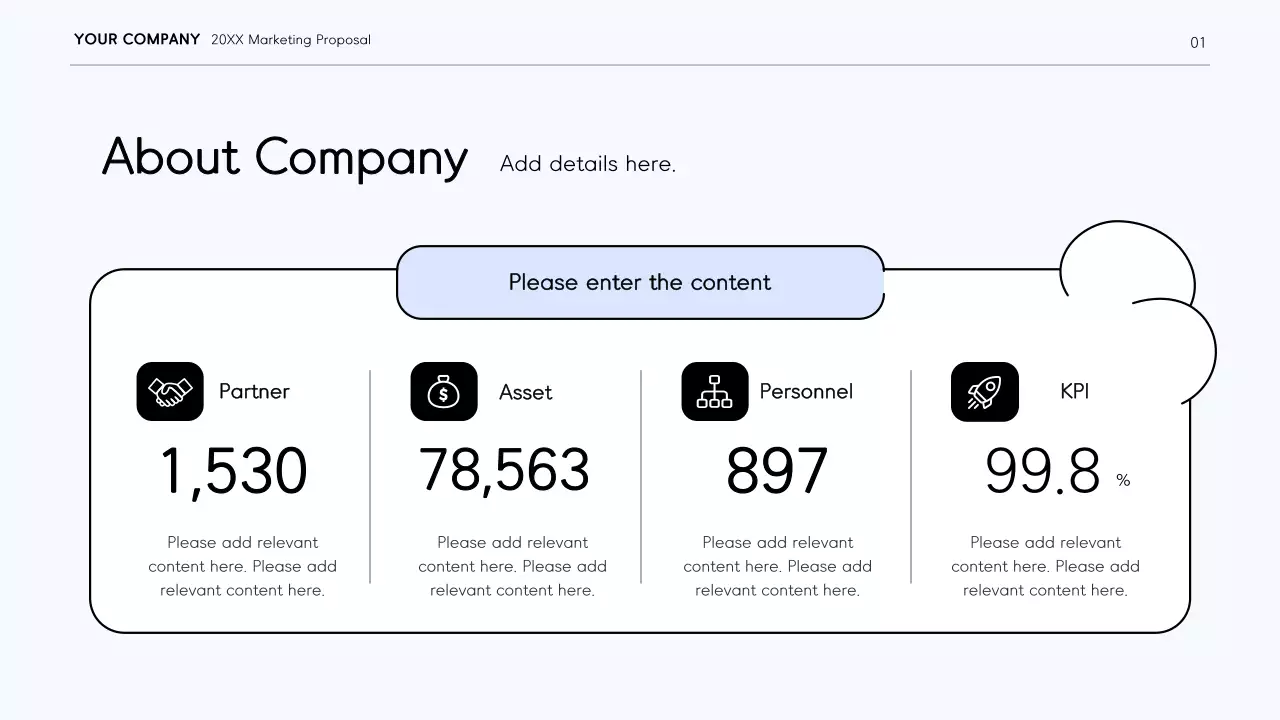The height and width of the screenshot is (720, 1280).
Task: Select the 'Add details here.' subtitle
Action: pyautogui.click(x=588, y=164)
